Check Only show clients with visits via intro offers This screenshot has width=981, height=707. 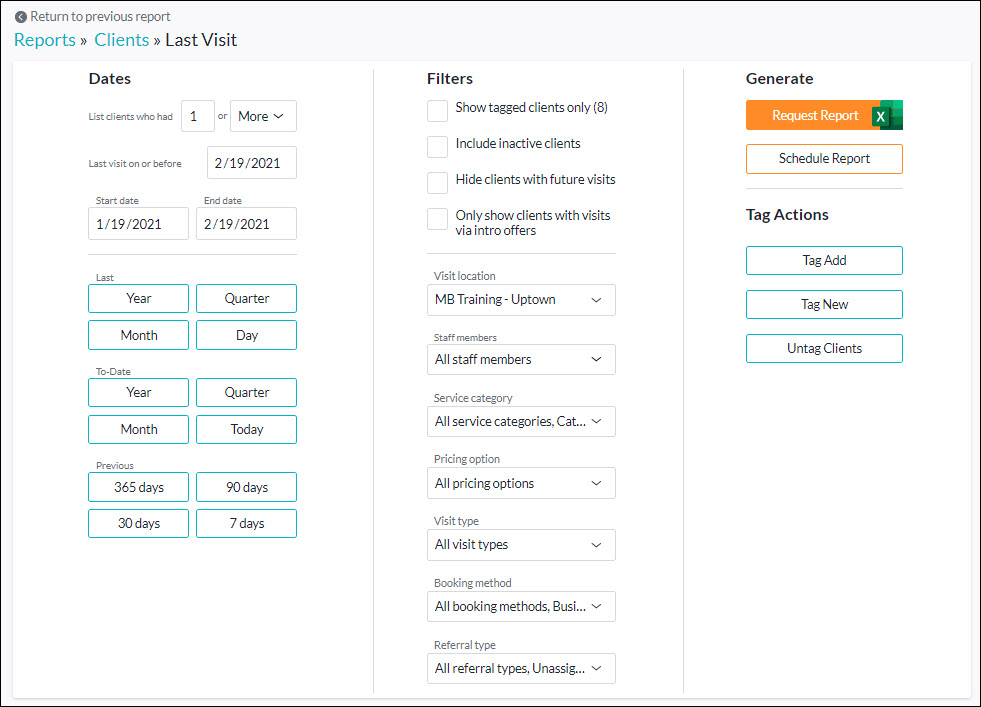coord(437,218)
